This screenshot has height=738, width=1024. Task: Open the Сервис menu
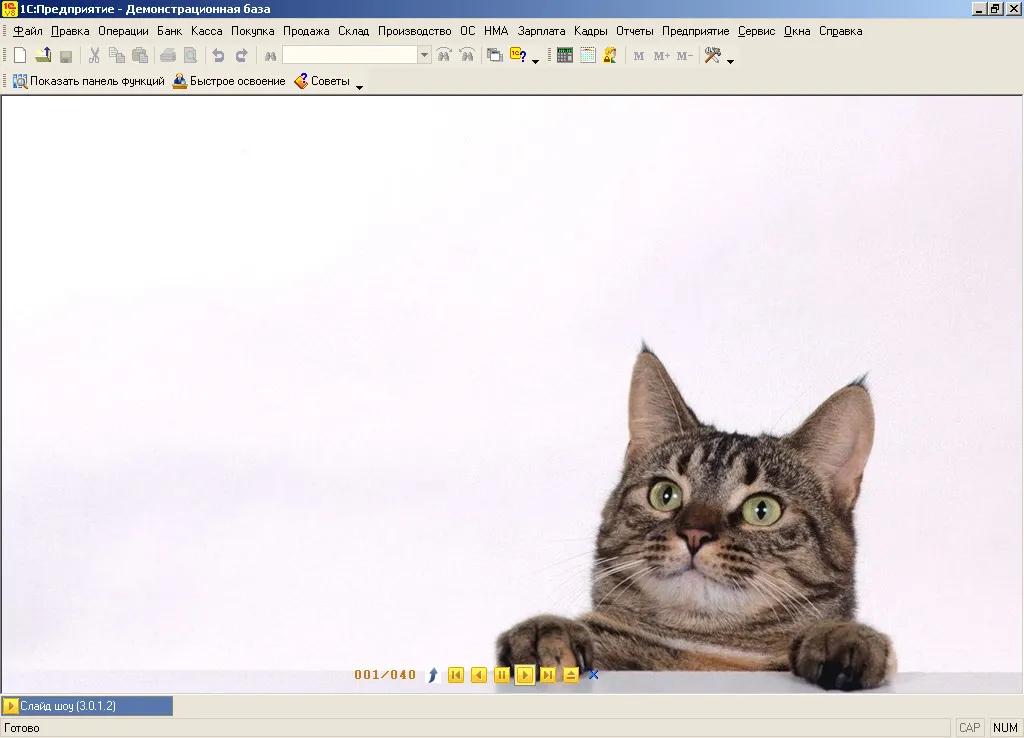pyautogui.click(x=756, y=31)
